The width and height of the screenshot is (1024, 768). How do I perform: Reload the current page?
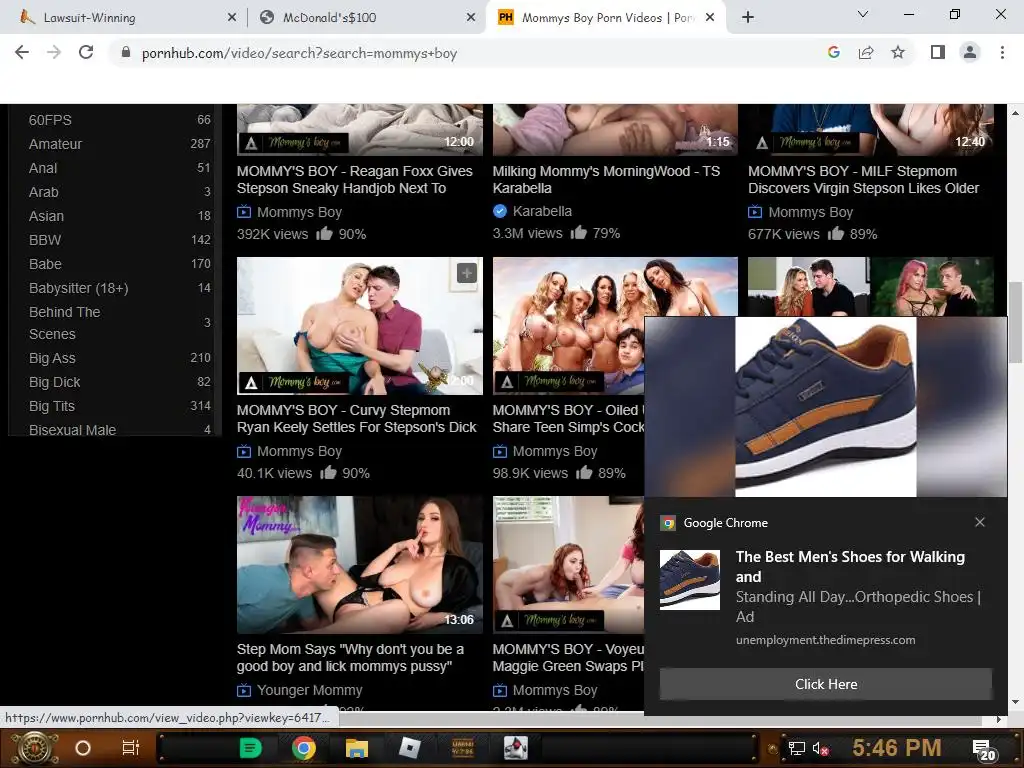(x=86, y=53)
